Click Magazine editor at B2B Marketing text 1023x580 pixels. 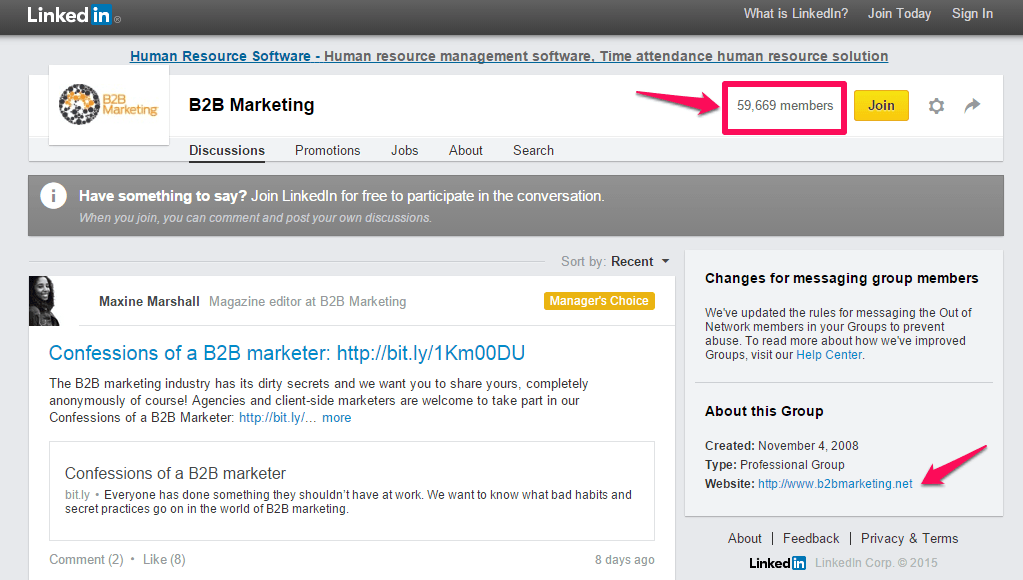coord(307,301)
